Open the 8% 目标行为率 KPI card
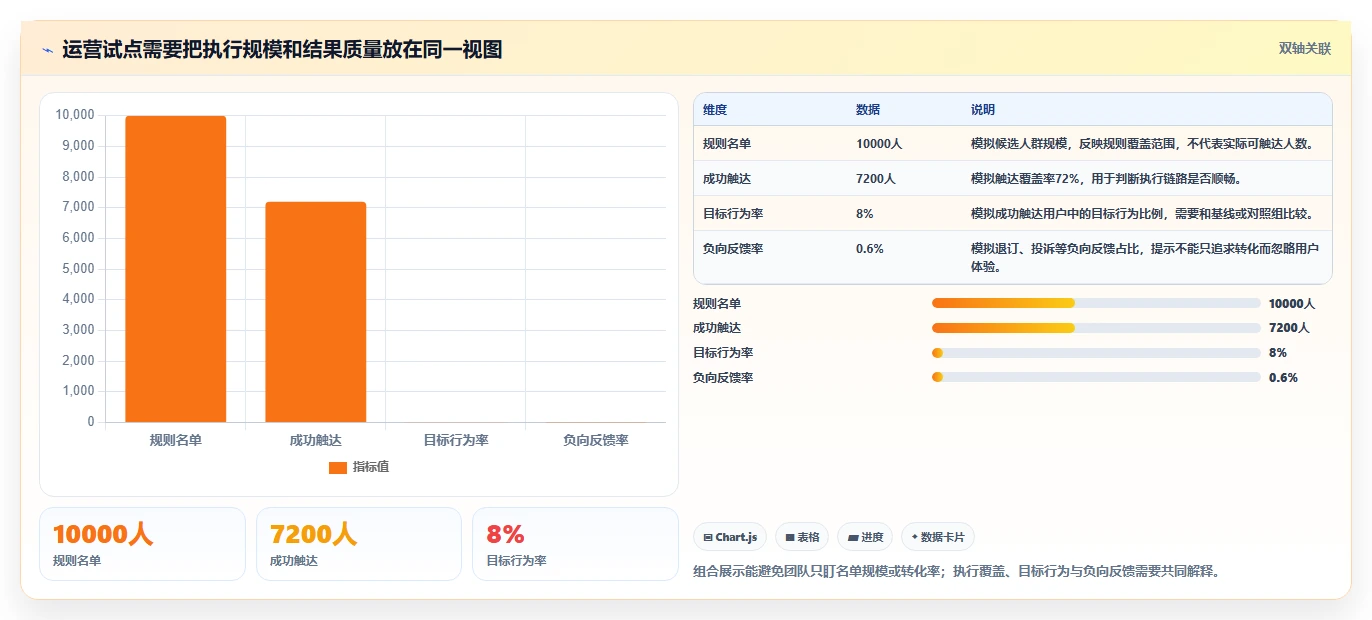1372x620 pixels. [575, 544]
